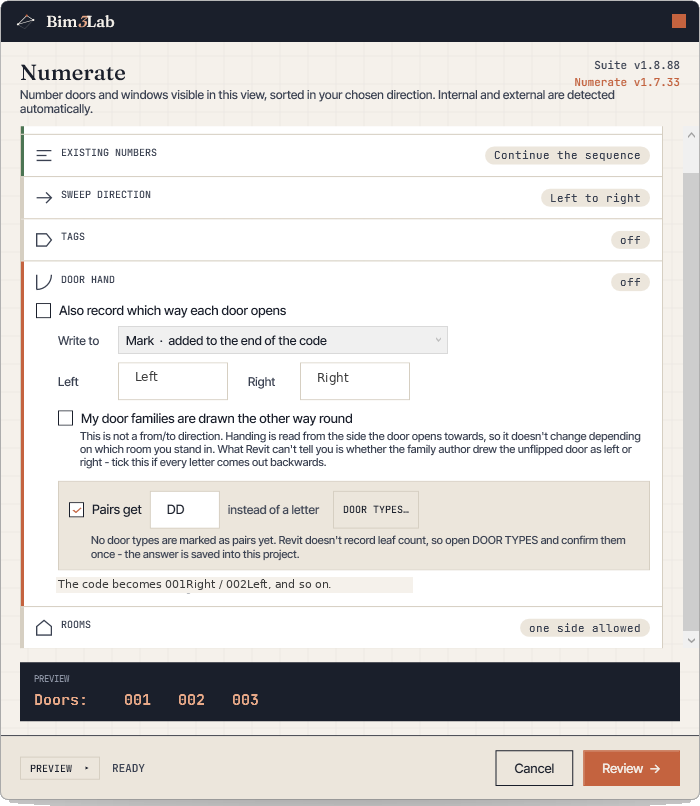Viewport: 700px width, 806px height.
Task: Click the 'one side allowed' pill
Action: (584, 628)
